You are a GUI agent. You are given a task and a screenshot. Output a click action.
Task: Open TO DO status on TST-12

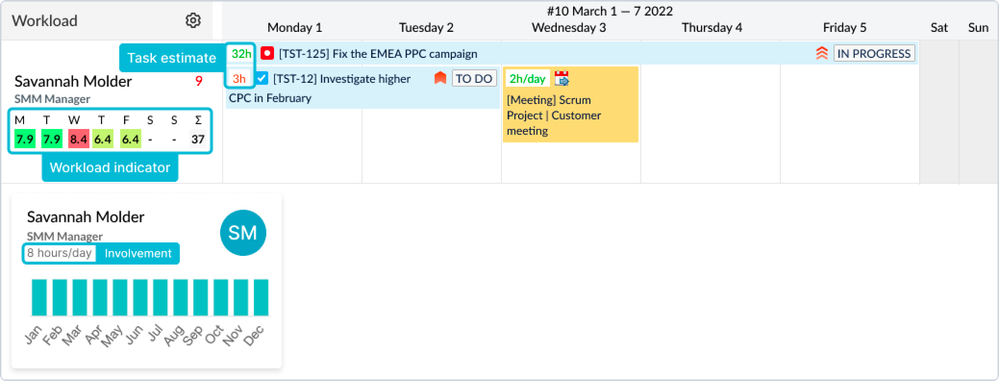475,78
